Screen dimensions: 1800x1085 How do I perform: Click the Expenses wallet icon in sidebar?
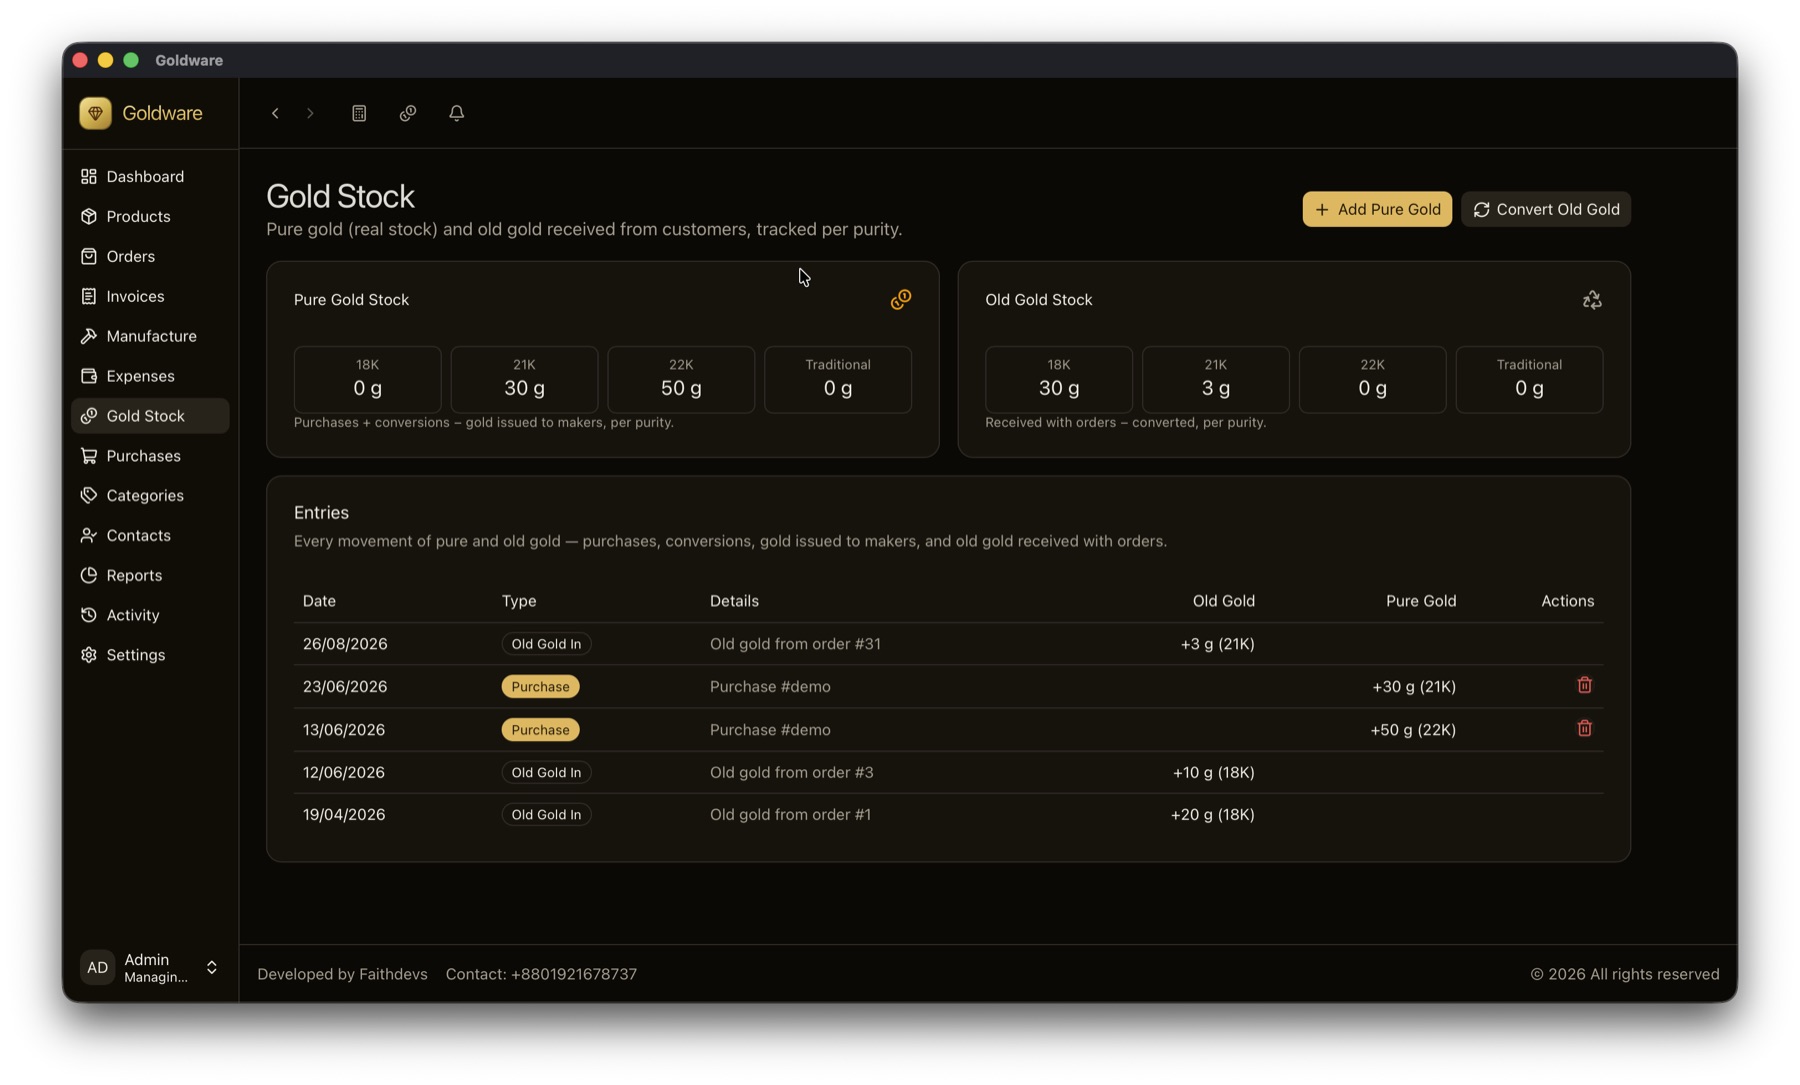89,376
